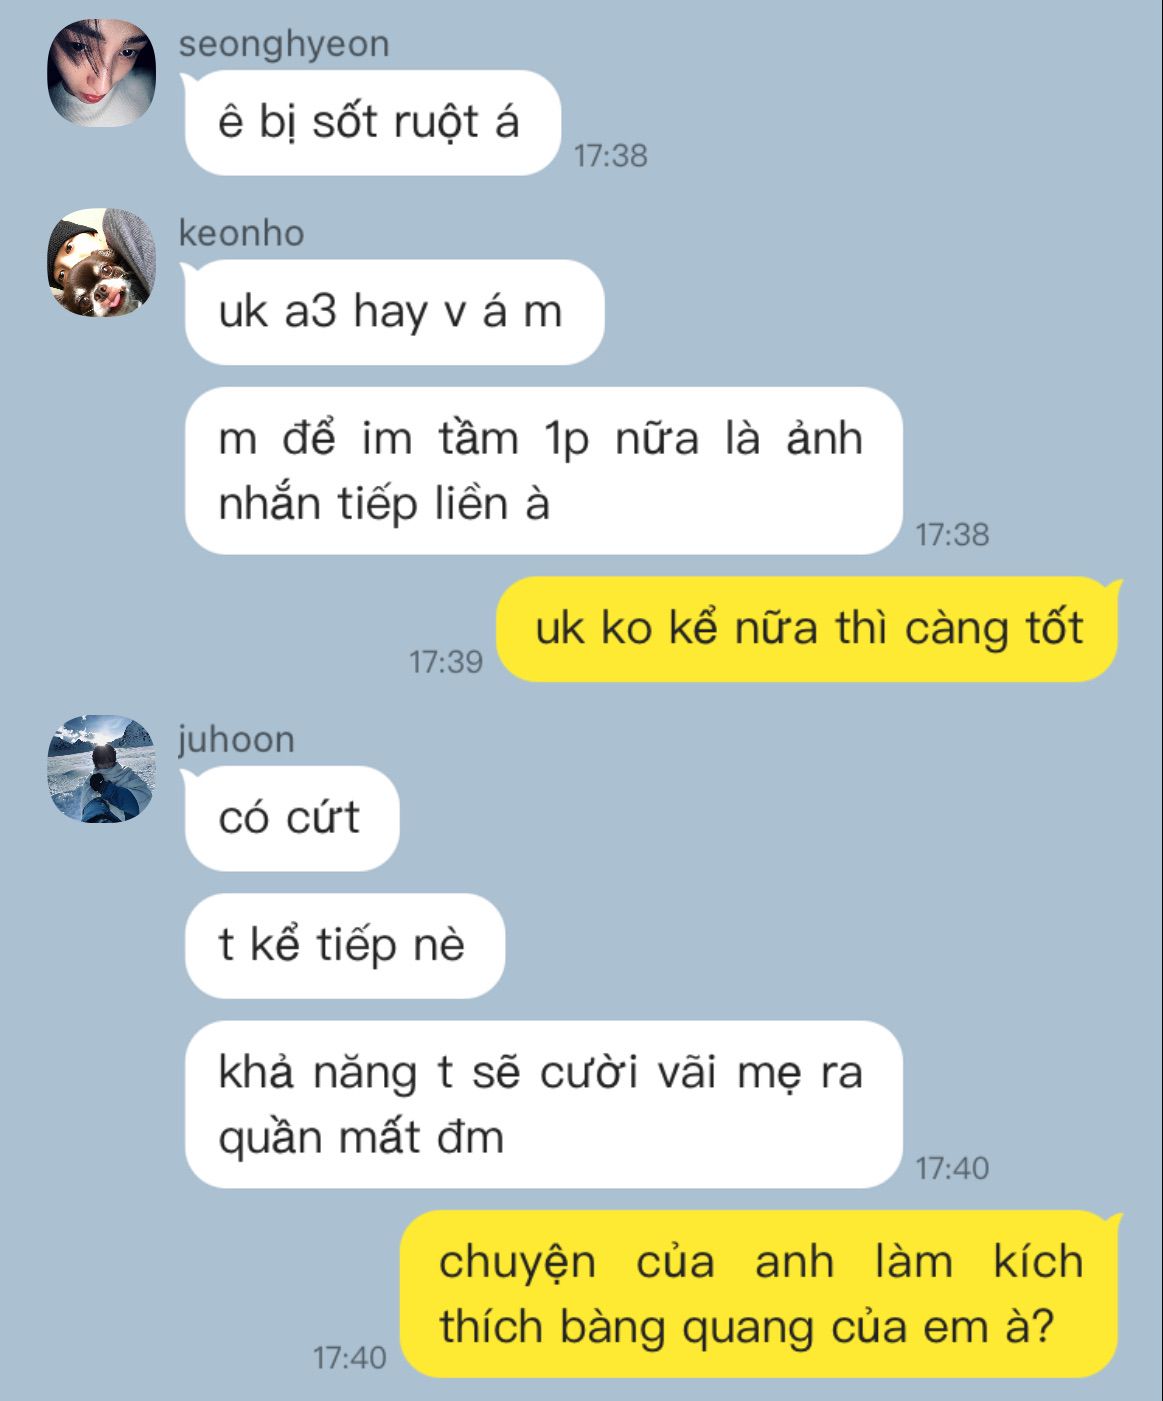Tap the 17:38 timestamp after keonho's long message
The height and width of the screenshot is (1401, 1163).
(x=952, y=535)
